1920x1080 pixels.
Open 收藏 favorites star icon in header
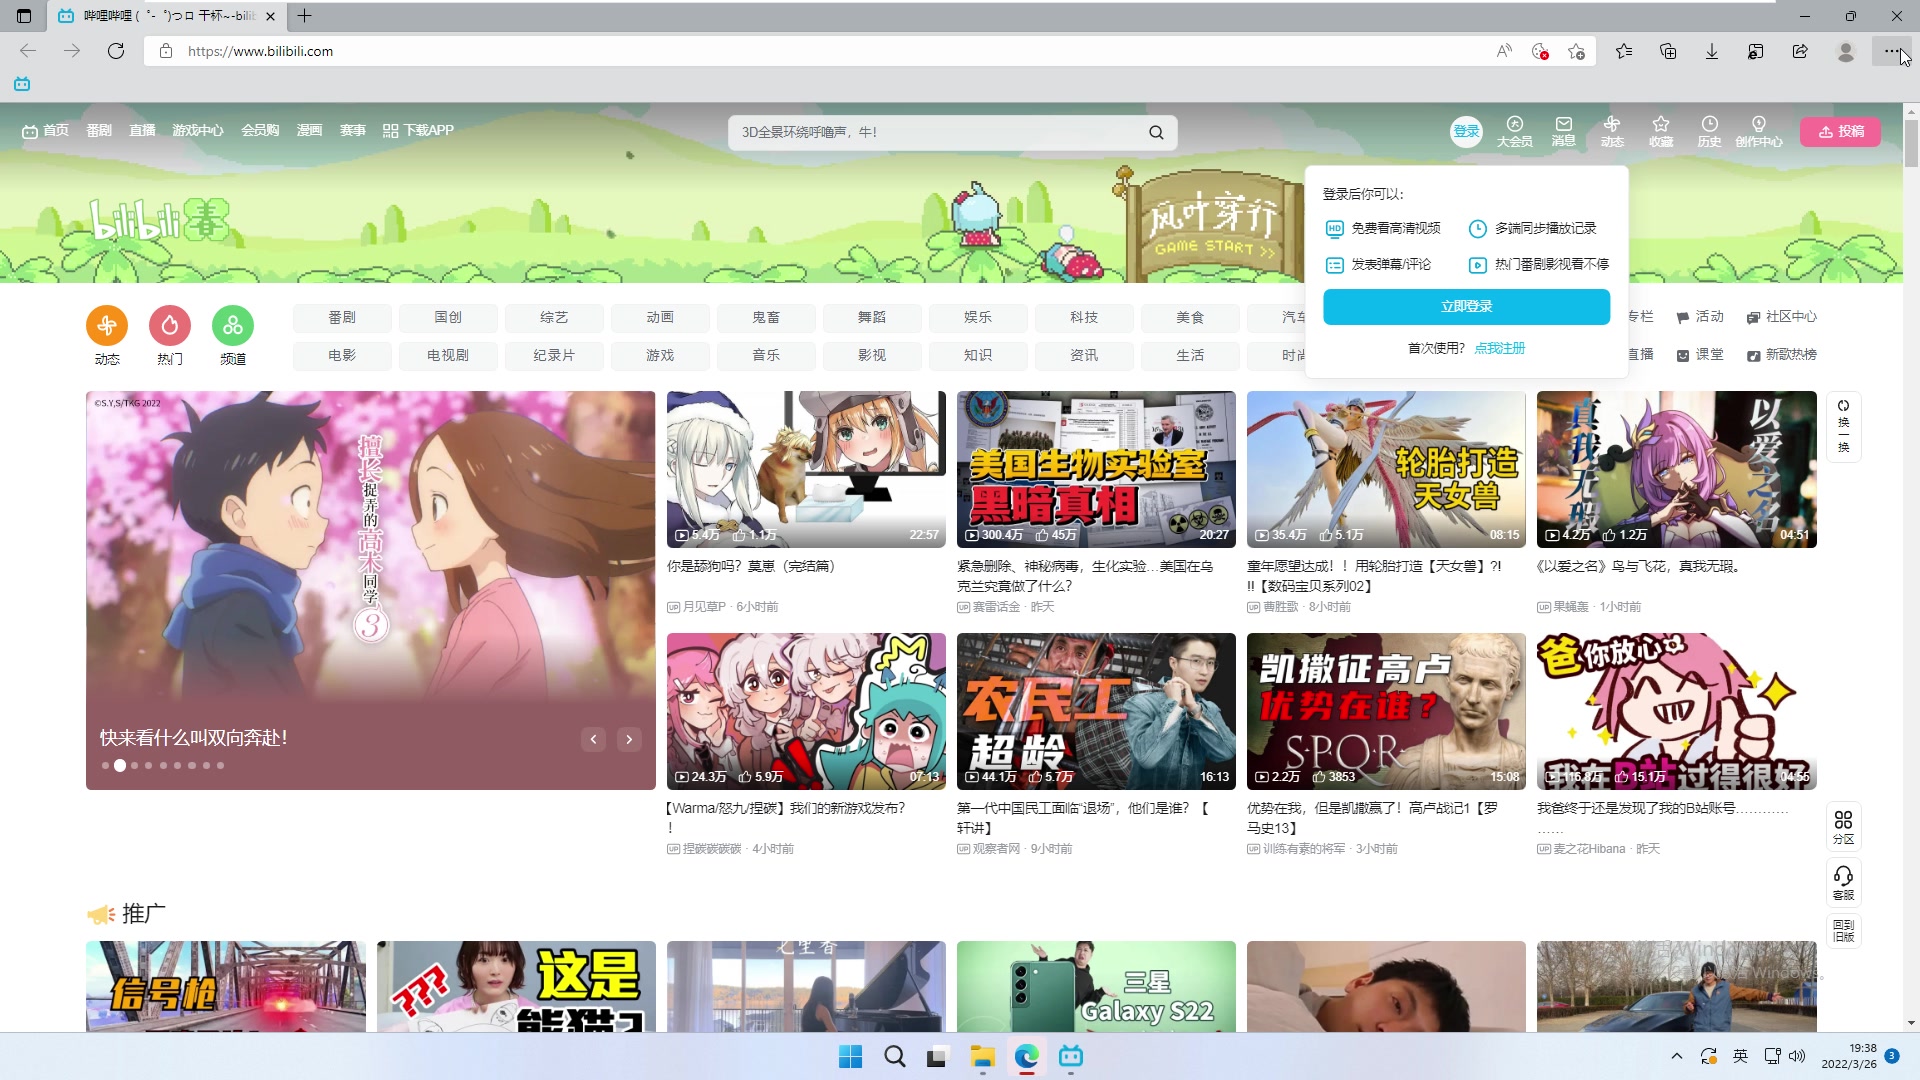(x=1661, y=131)
